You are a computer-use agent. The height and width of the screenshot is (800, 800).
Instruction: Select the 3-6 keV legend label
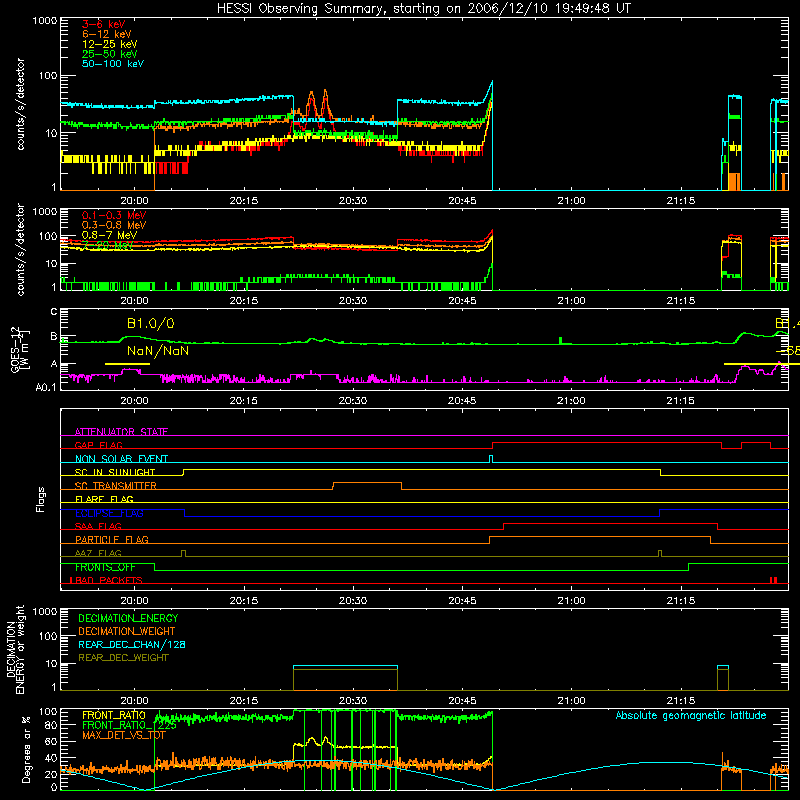(104, 24)
